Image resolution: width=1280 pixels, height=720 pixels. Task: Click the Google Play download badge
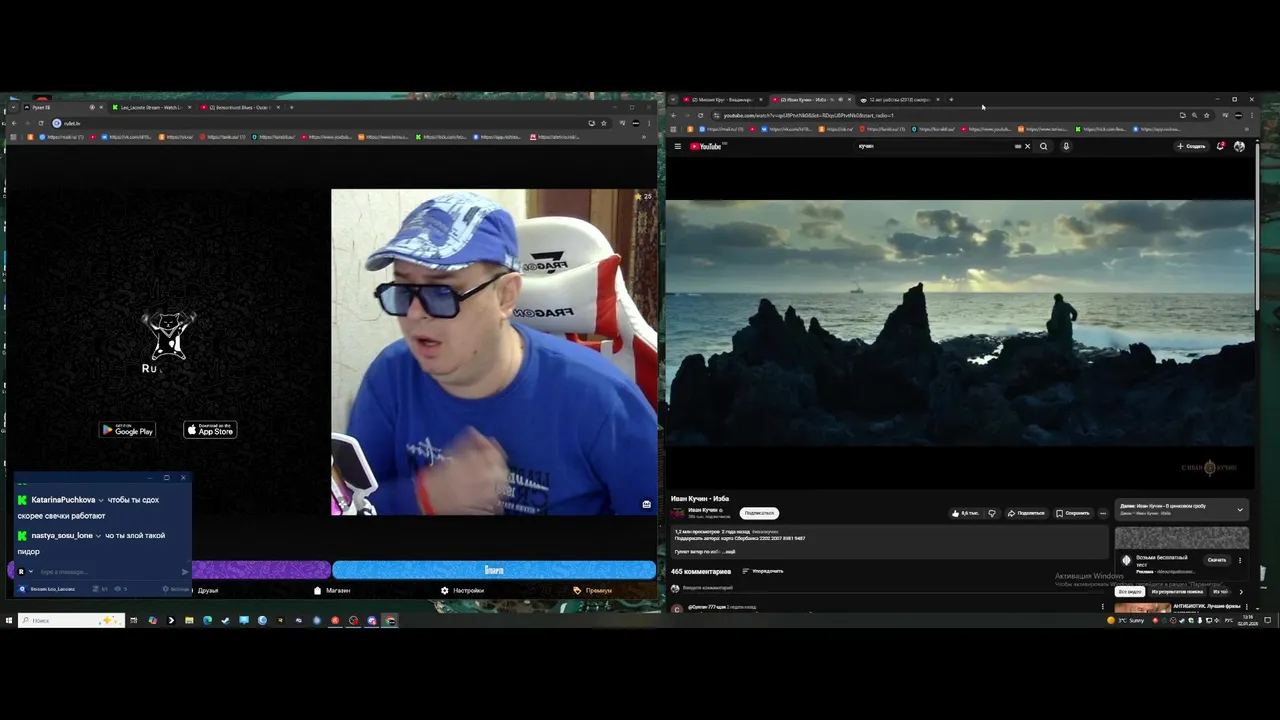click(x=127, y=430)
